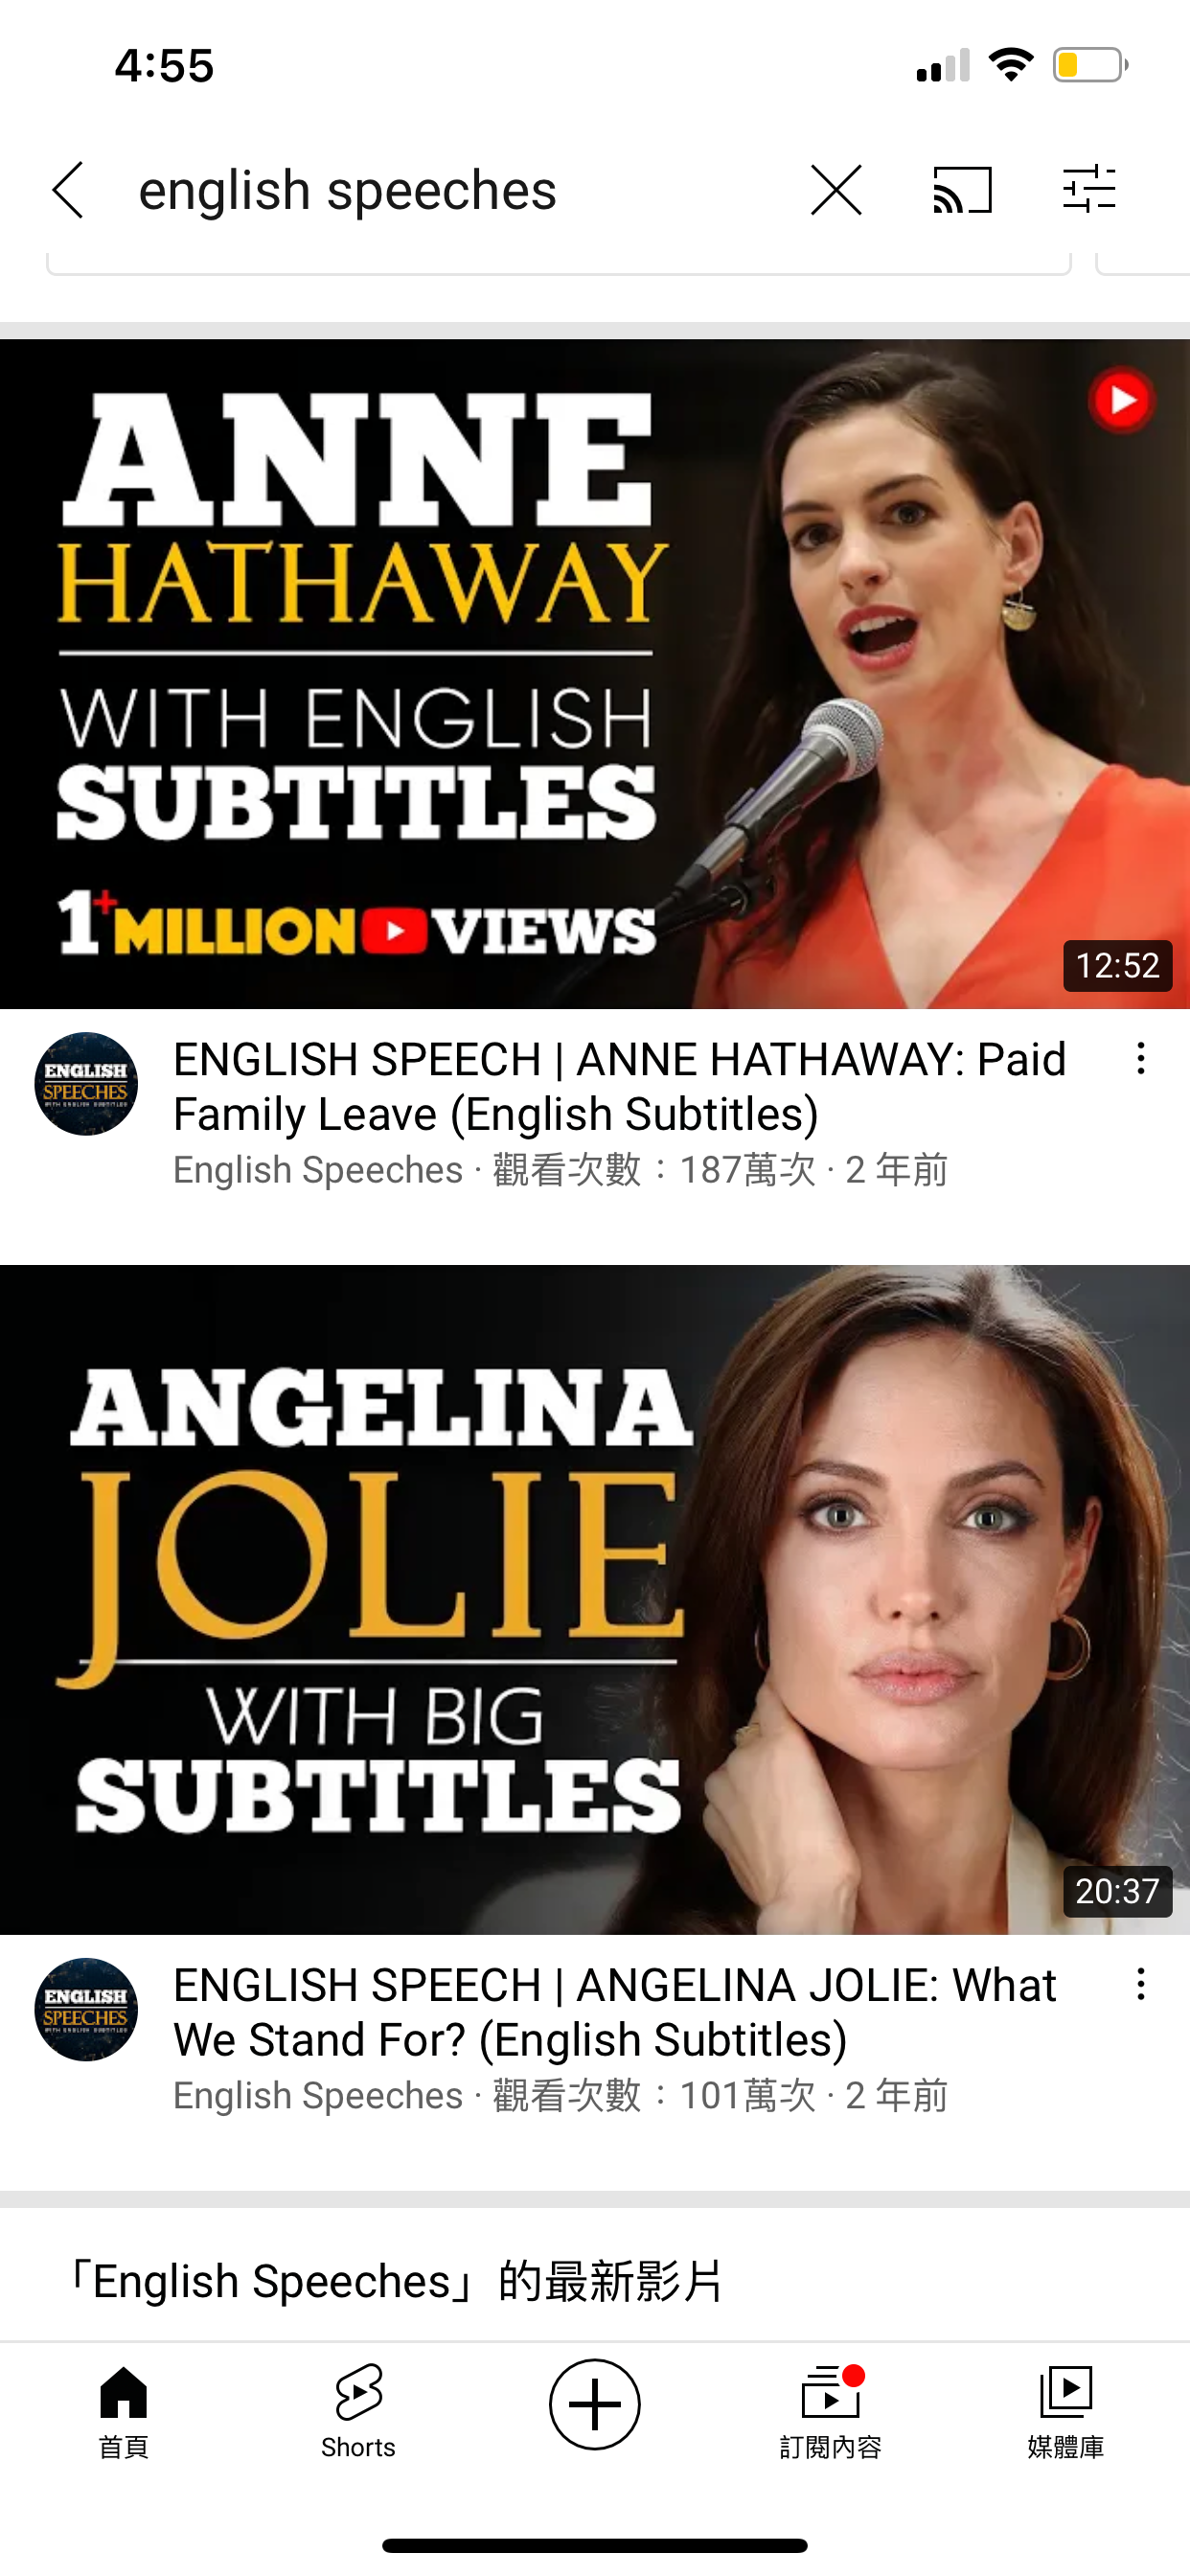Open the English Speeches channel avatar by the Anne Hathaway video
The height and width of the screenshot is (2576, 1190).
[x=86, y=1084]
